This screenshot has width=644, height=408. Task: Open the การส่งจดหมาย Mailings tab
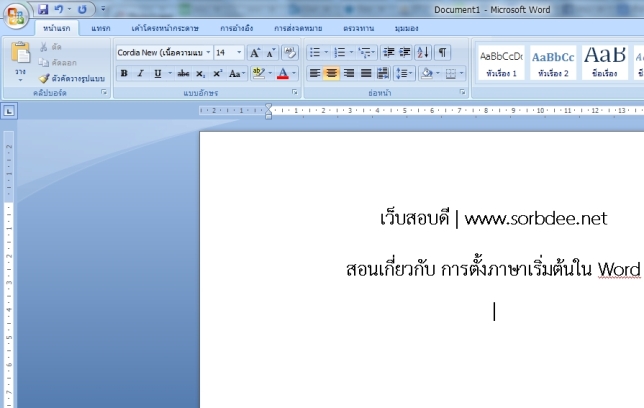point(298,28)
